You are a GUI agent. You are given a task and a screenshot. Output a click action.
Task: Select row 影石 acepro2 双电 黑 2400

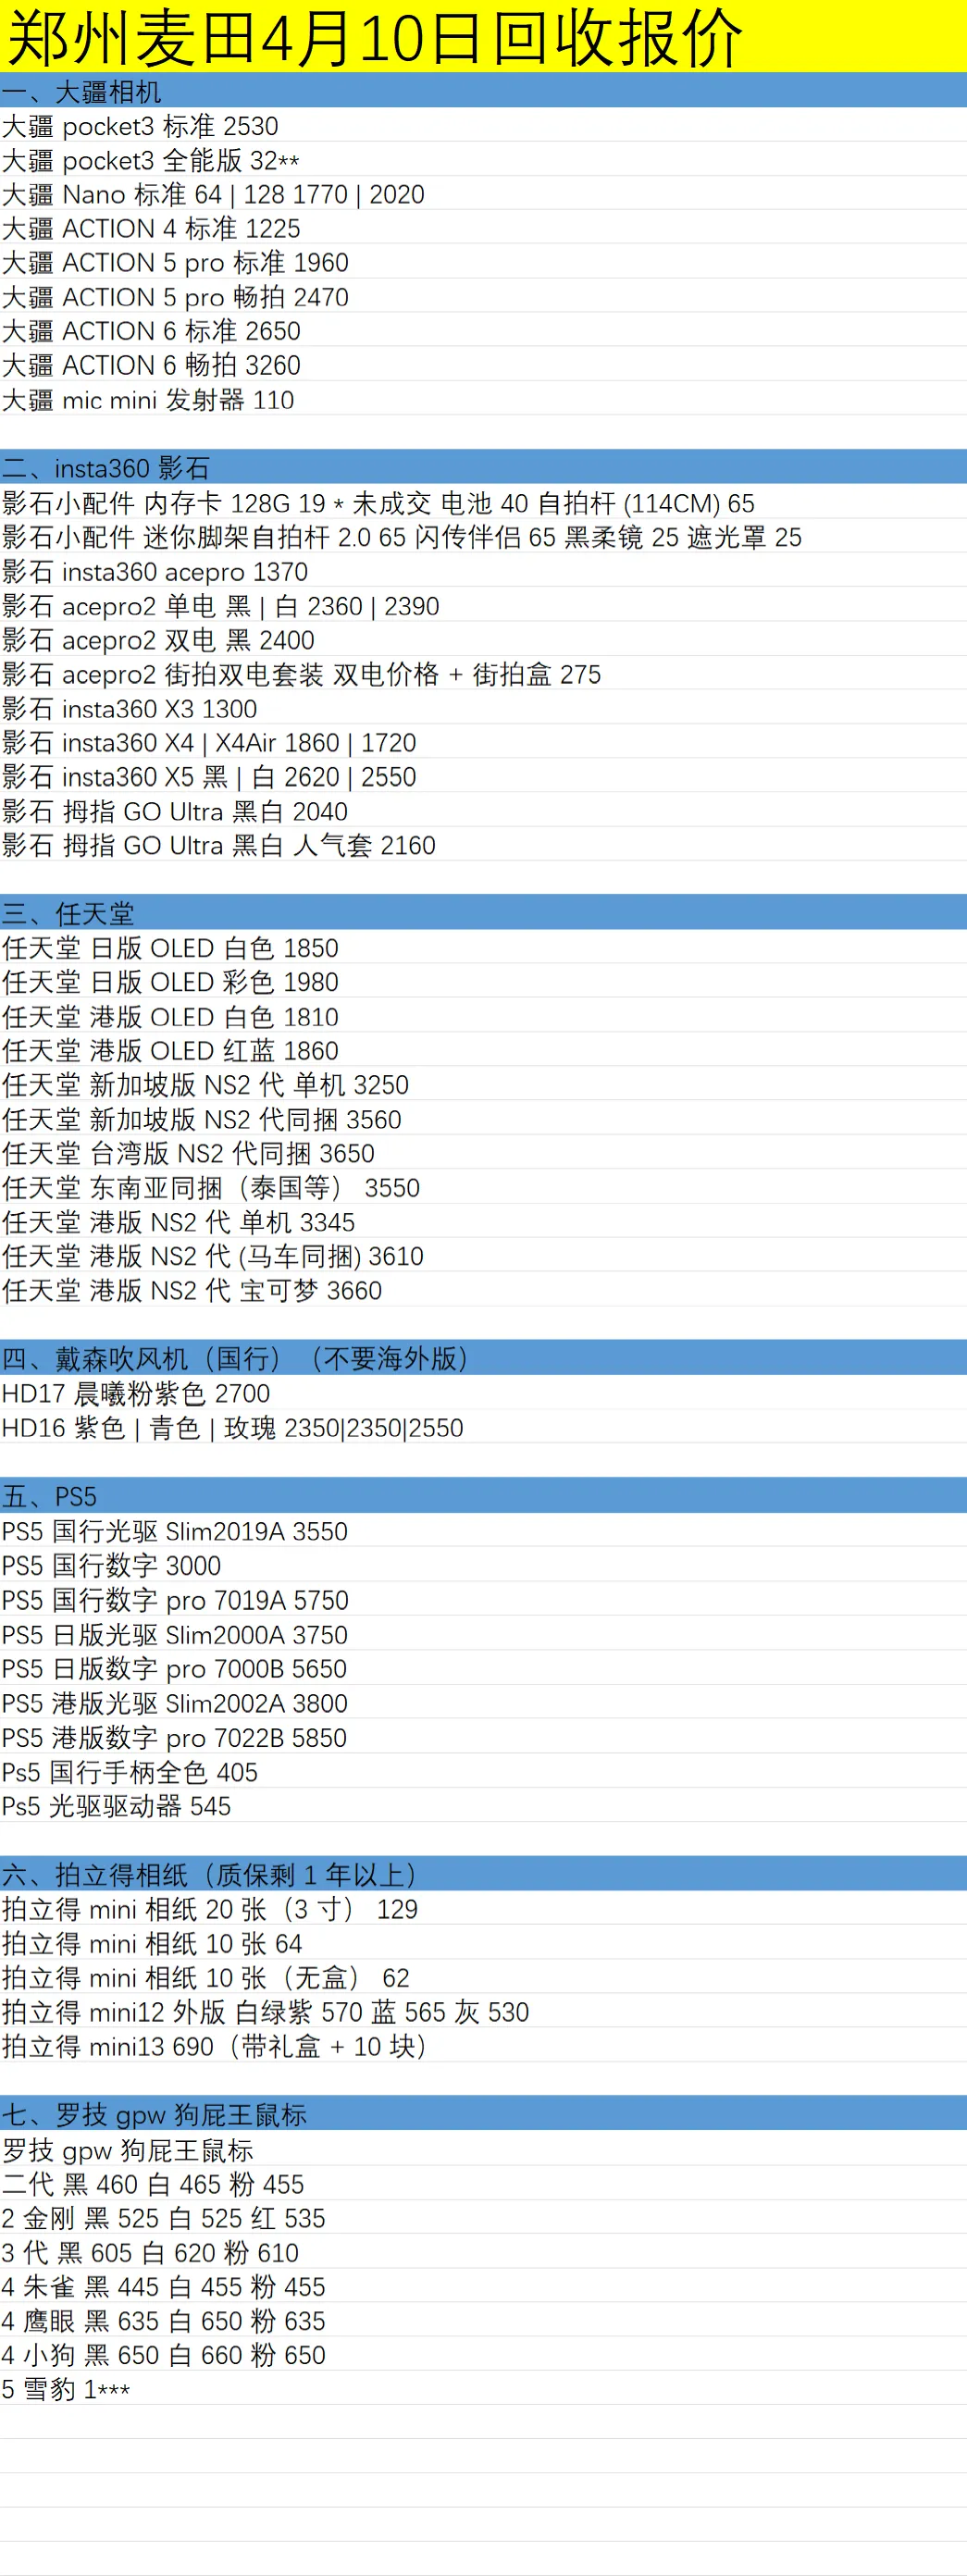pos(483,640)
